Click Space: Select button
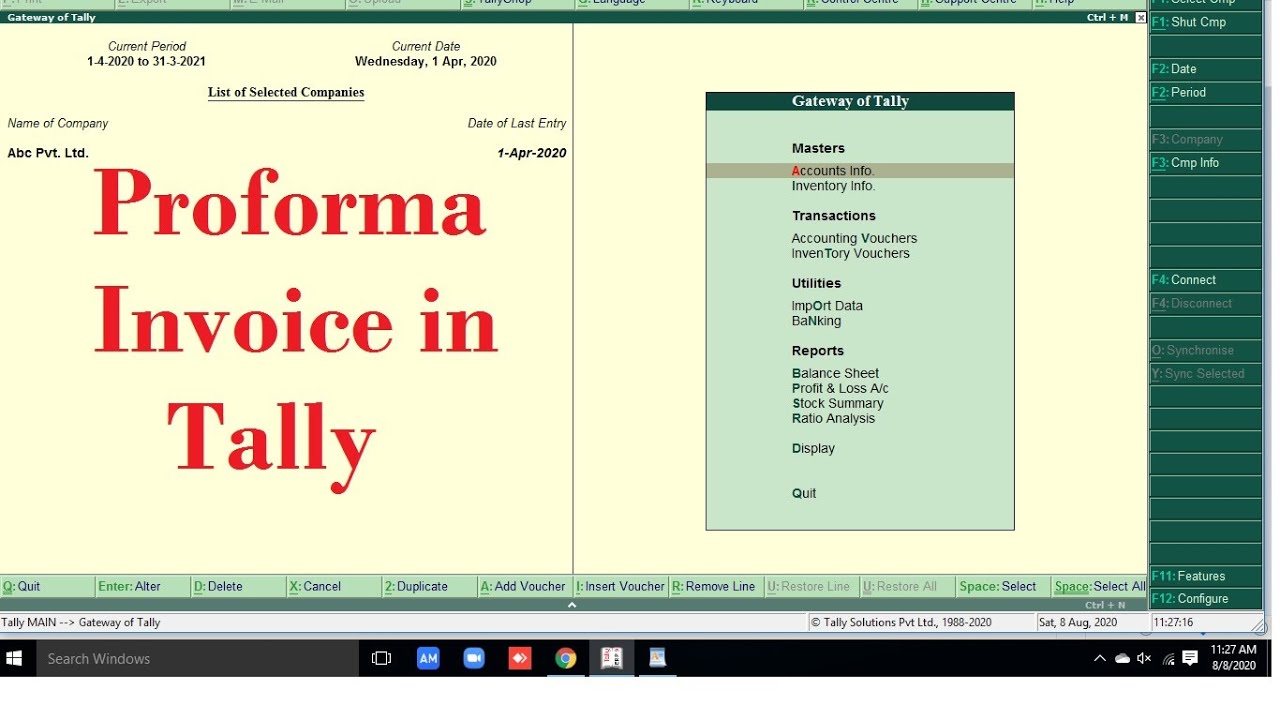The height and width of the screenshot is (720, 1280). tap(1003, 587)
